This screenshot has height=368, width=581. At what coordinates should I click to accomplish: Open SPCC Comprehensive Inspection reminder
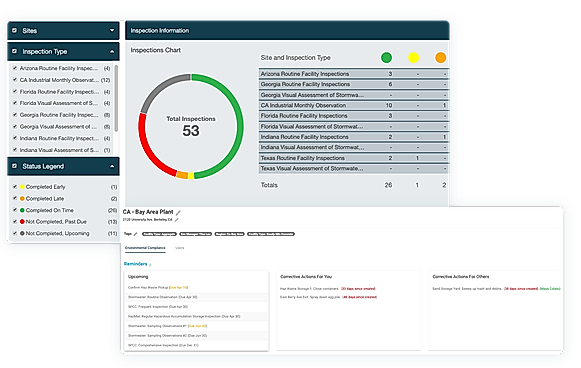[x=163, y=345]
